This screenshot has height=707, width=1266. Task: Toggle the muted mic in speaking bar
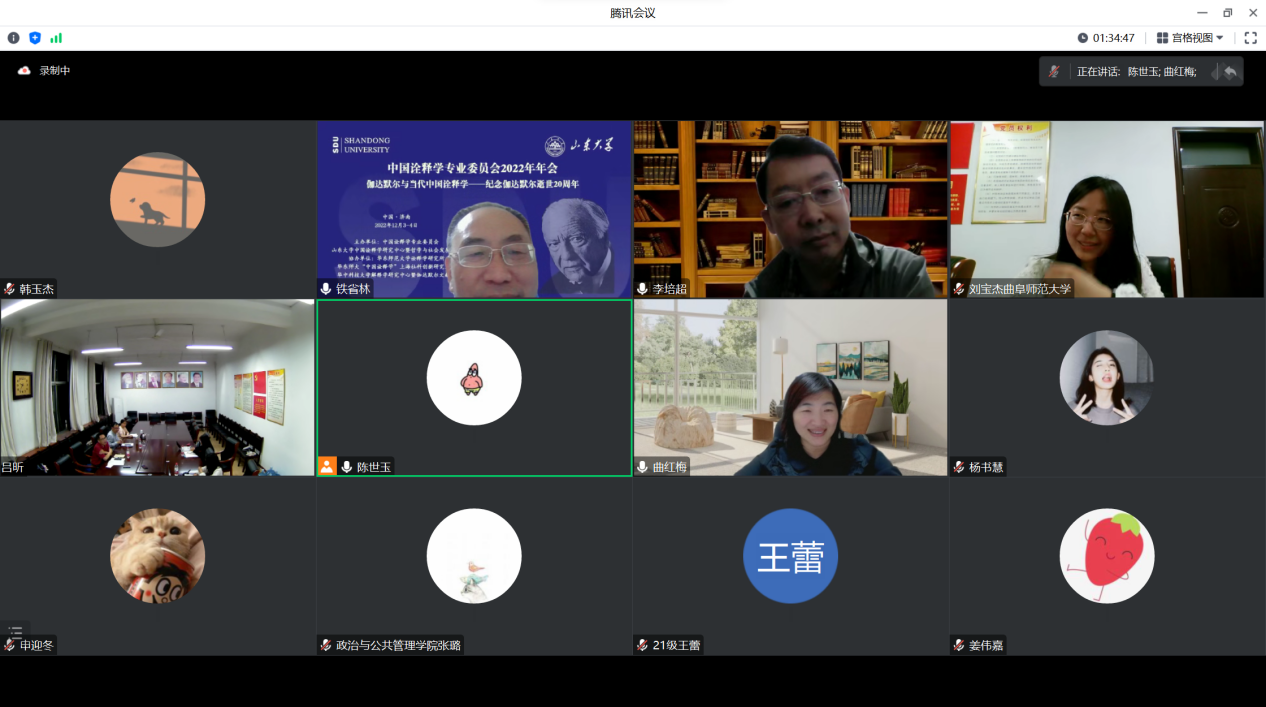coord(1054,72)
